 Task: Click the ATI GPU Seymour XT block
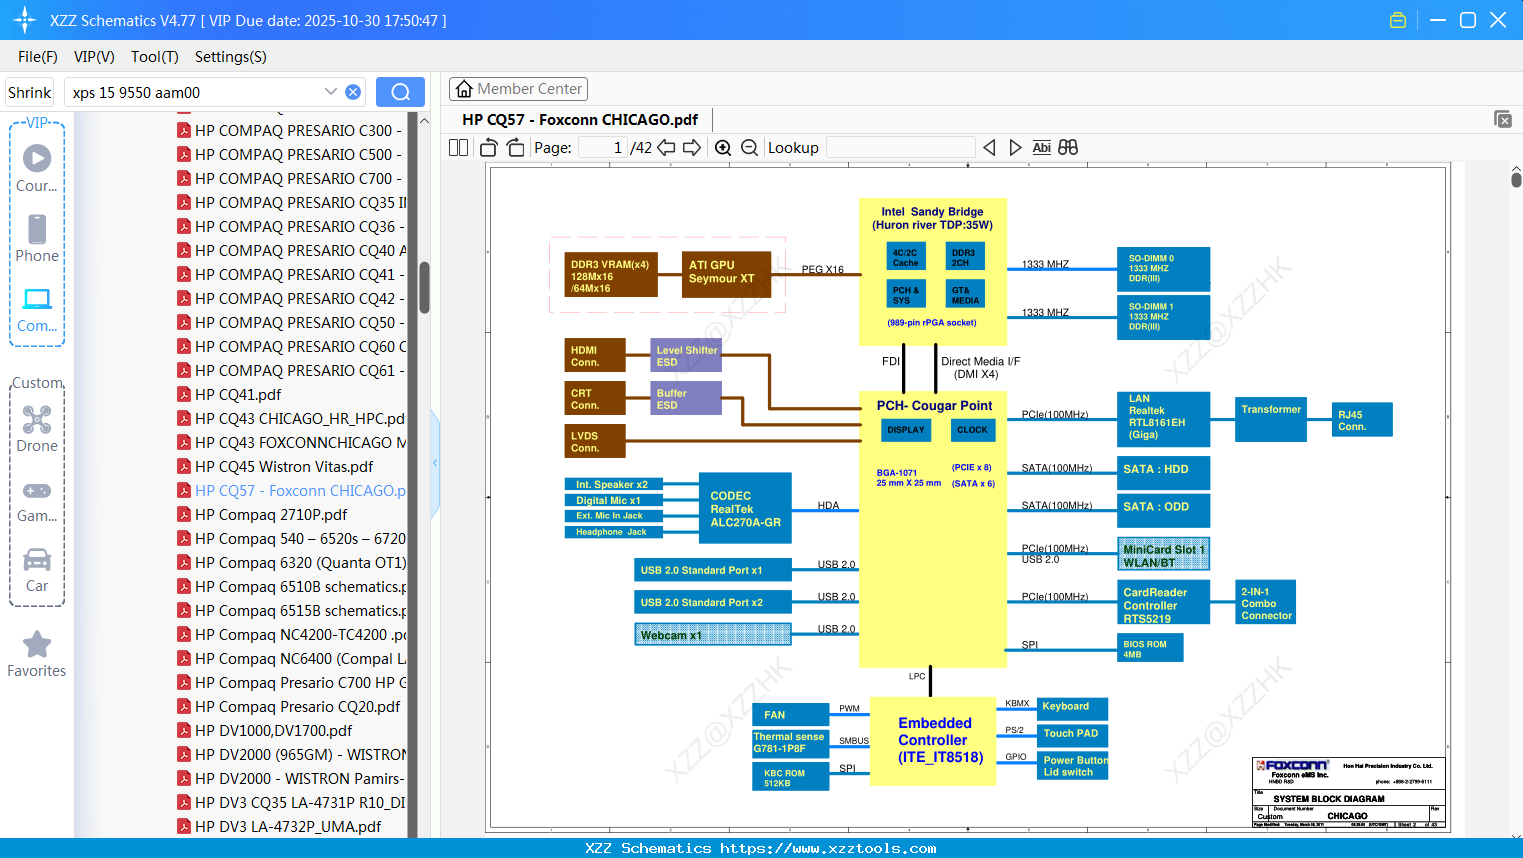726,273
